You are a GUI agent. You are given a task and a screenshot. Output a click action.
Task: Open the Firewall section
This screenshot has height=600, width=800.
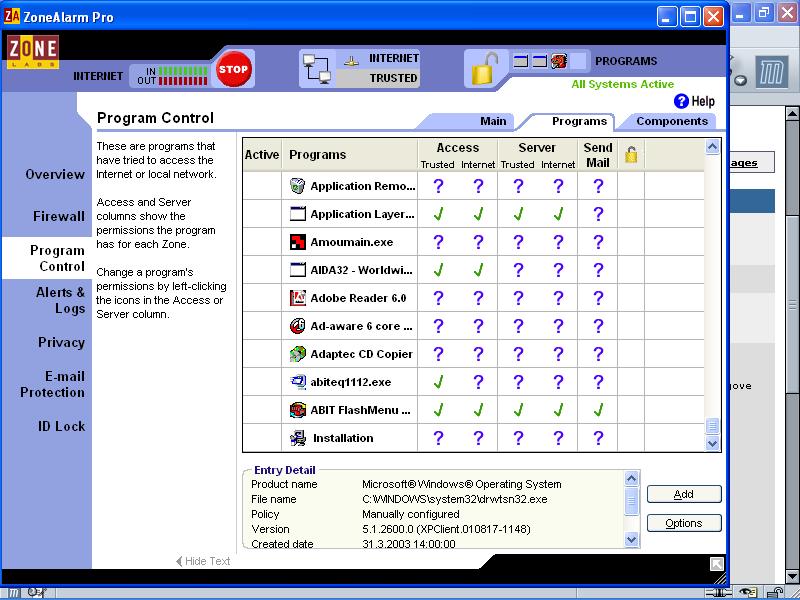[59, 216]
